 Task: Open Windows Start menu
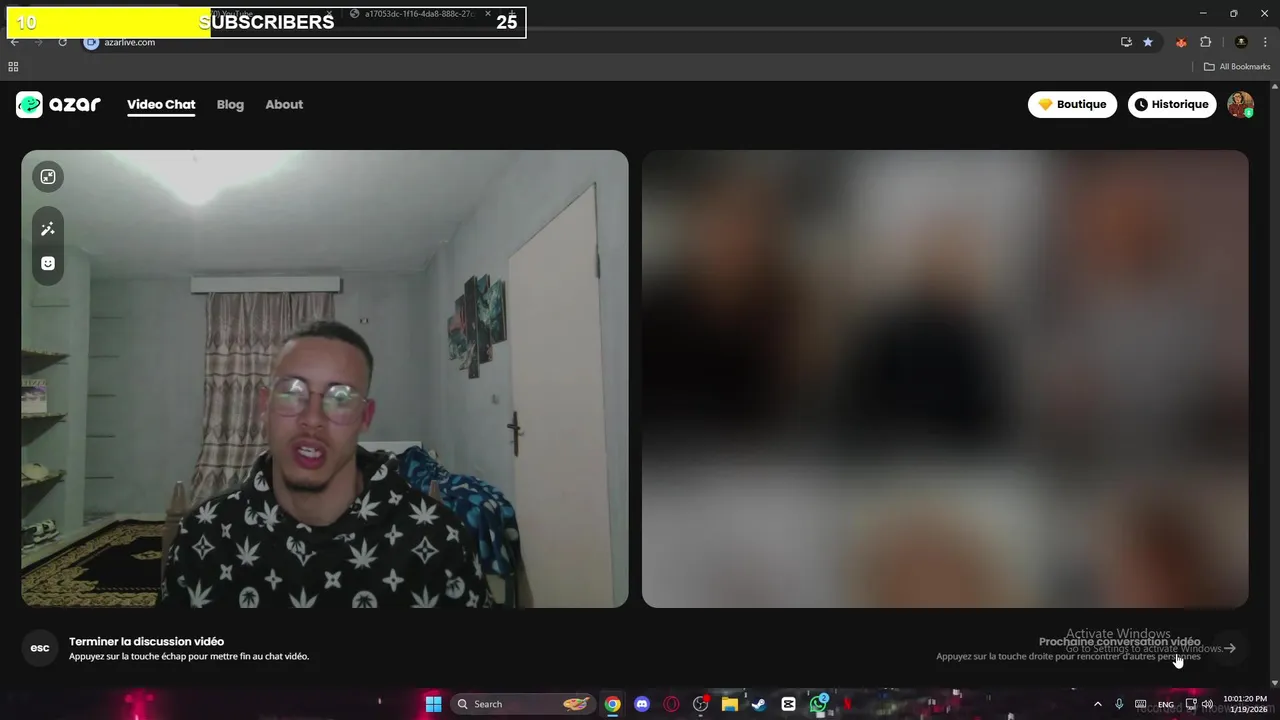coord(433,704)
